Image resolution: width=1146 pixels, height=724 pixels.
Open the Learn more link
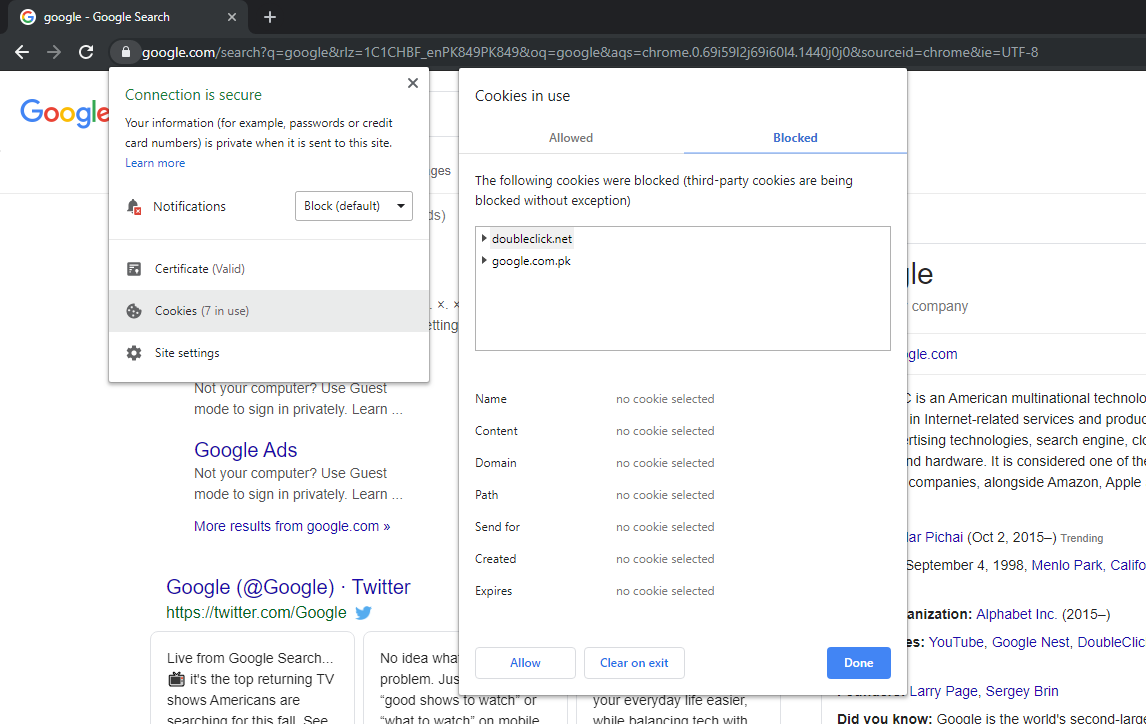(x=155, y=163)
